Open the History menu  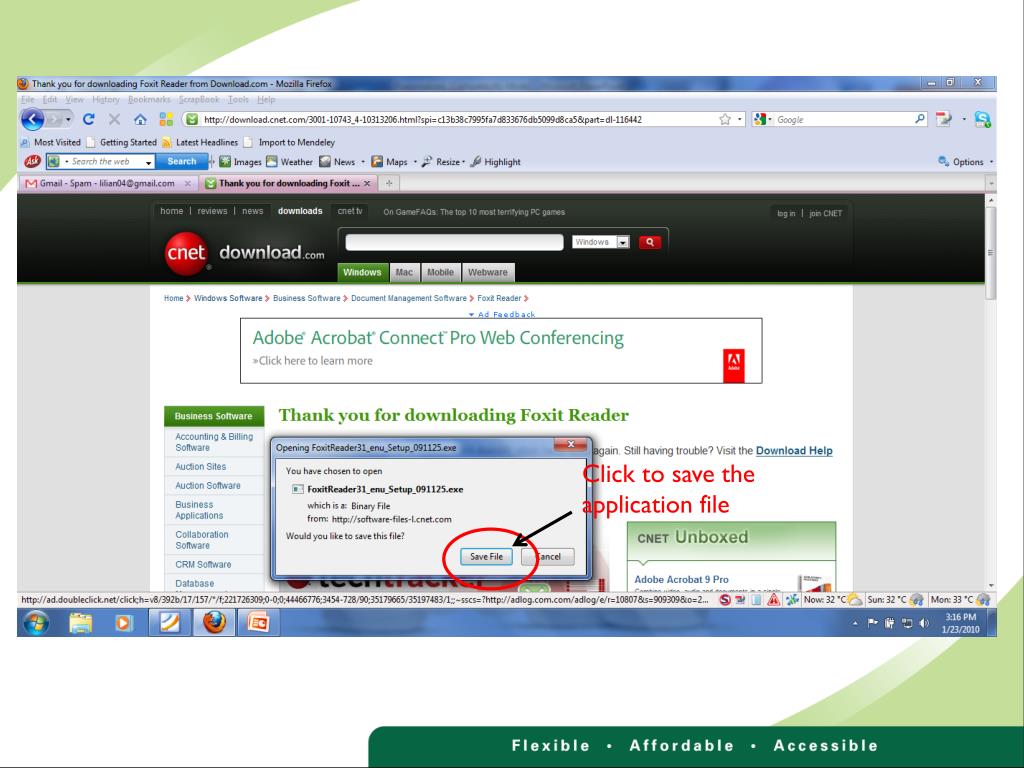[x=106, y=99]
